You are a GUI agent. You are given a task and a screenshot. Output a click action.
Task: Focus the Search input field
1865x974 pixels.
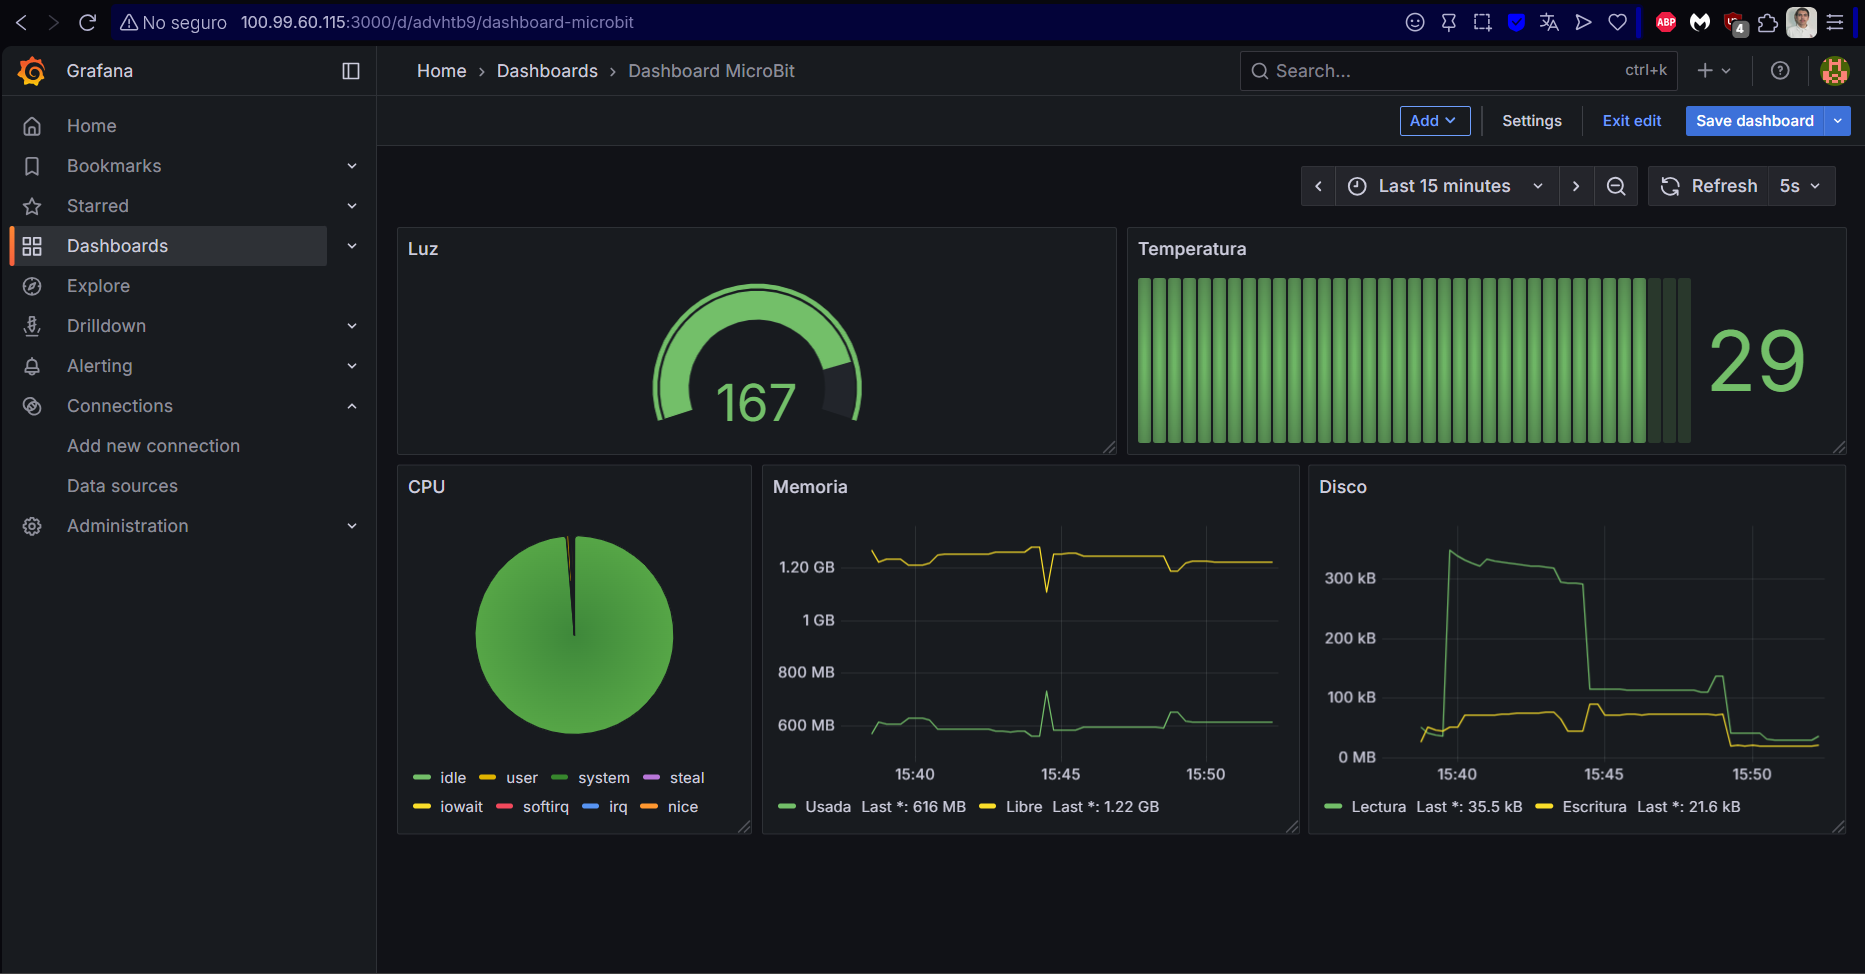[1459, 71]
